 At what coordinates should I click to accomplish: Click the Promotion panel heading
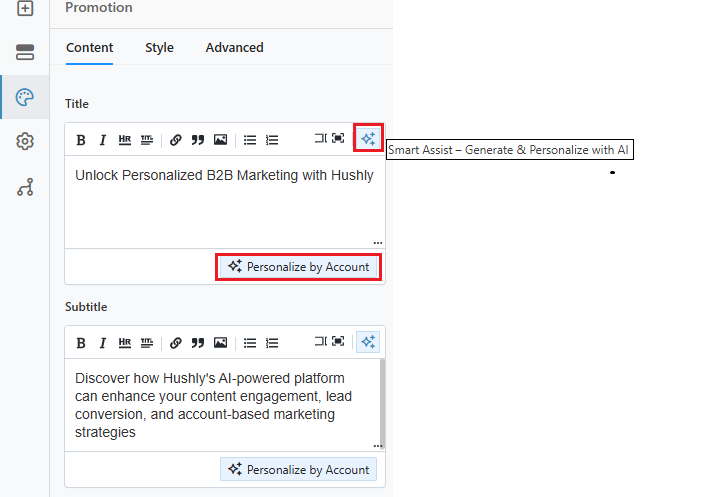pyautogui.click(x=99, y=8)
